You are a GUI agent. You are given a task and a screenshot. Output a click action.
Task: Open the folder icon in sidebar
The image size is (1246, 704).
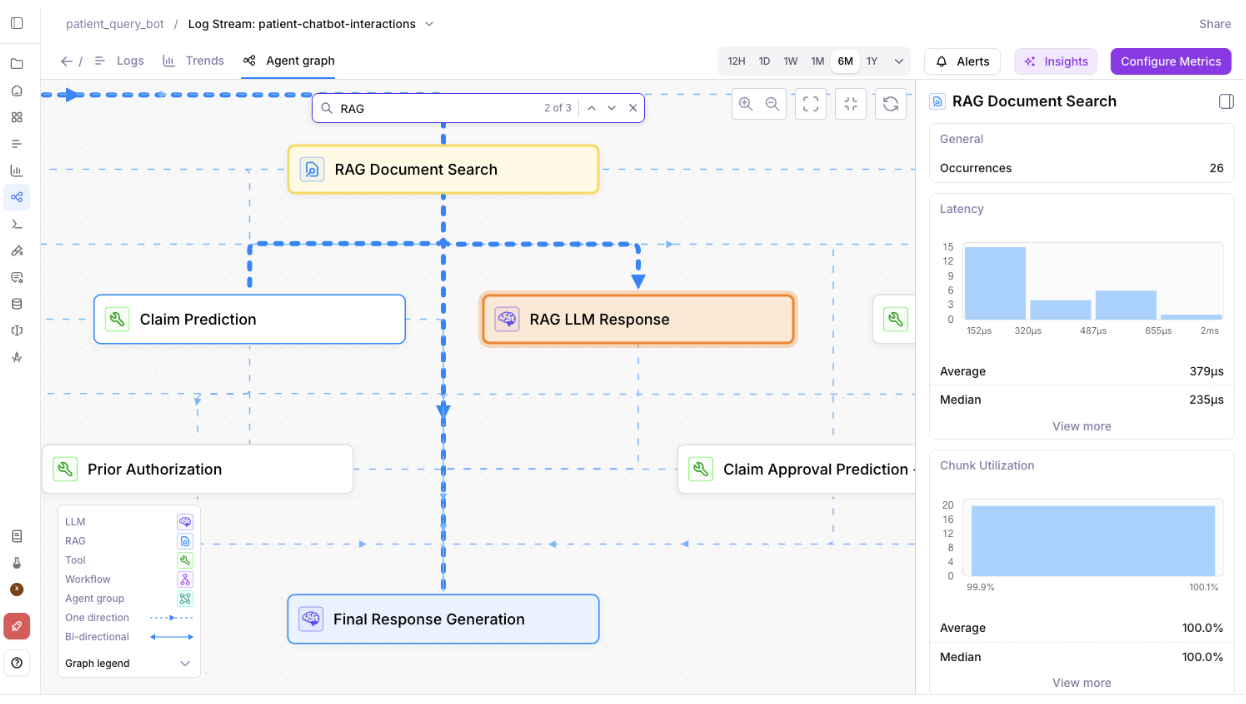(17, 64)
